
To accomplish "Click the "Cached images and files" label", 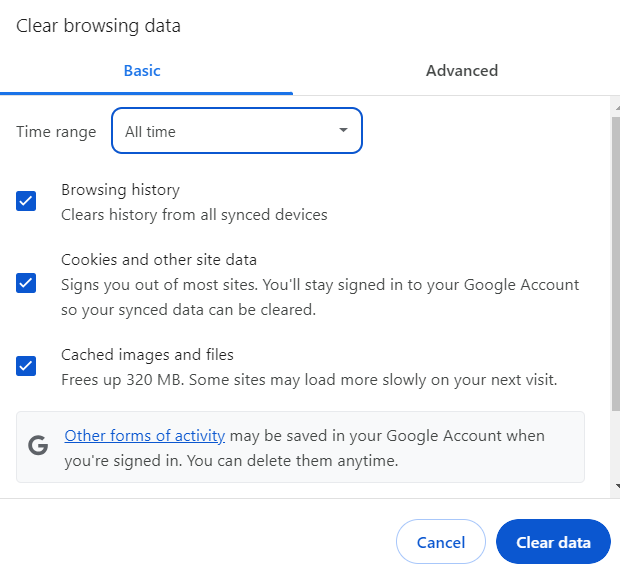I will [147, 355].
